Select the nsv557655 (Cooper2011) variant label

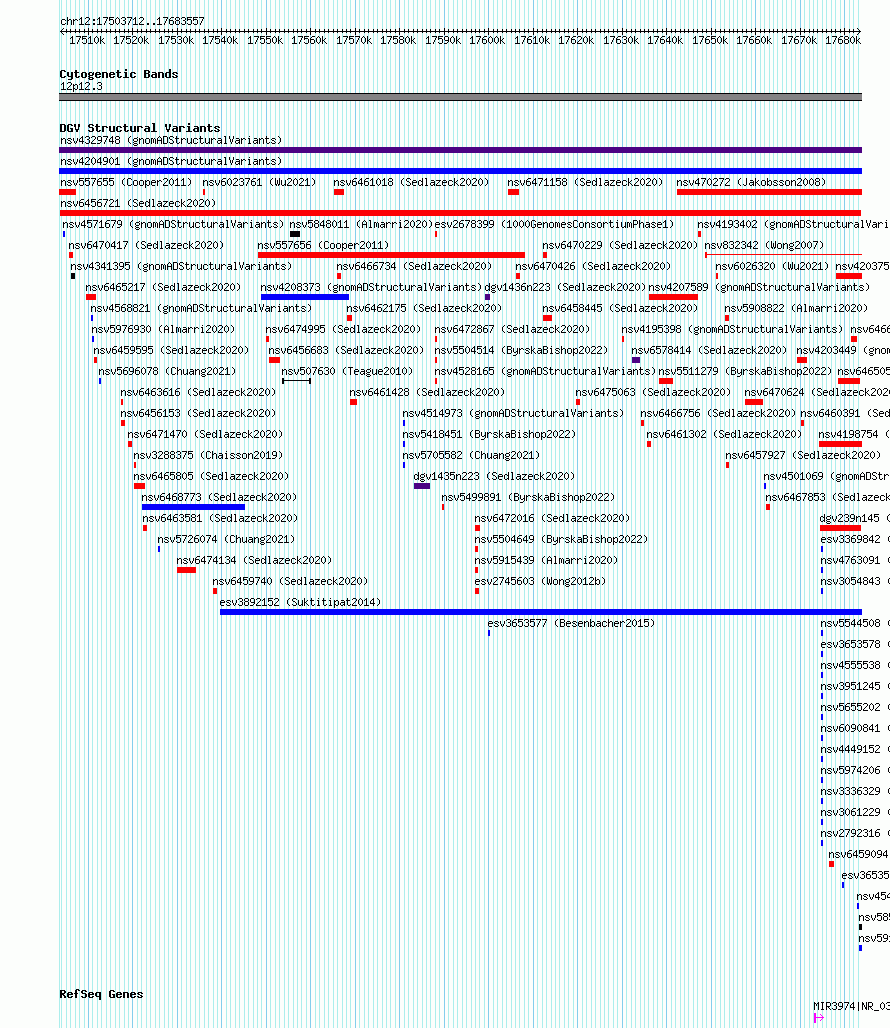pyautogui.click(x=126, y=182)
